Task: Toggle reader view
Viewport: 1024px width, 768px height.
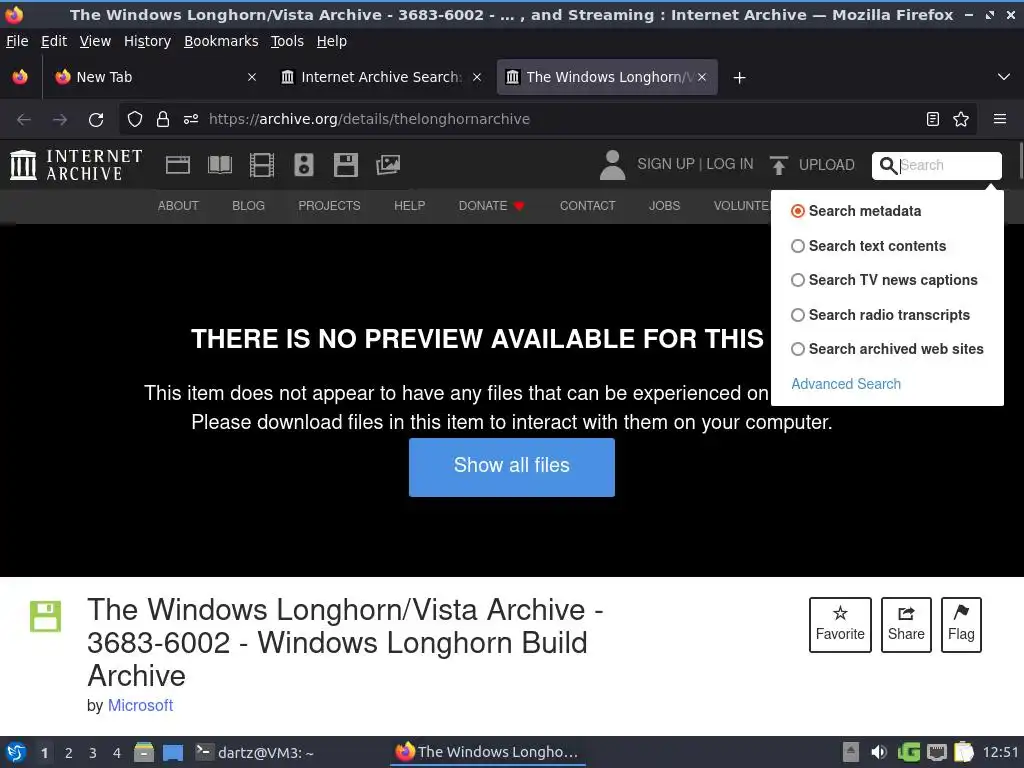Action: tap(933, 119)
